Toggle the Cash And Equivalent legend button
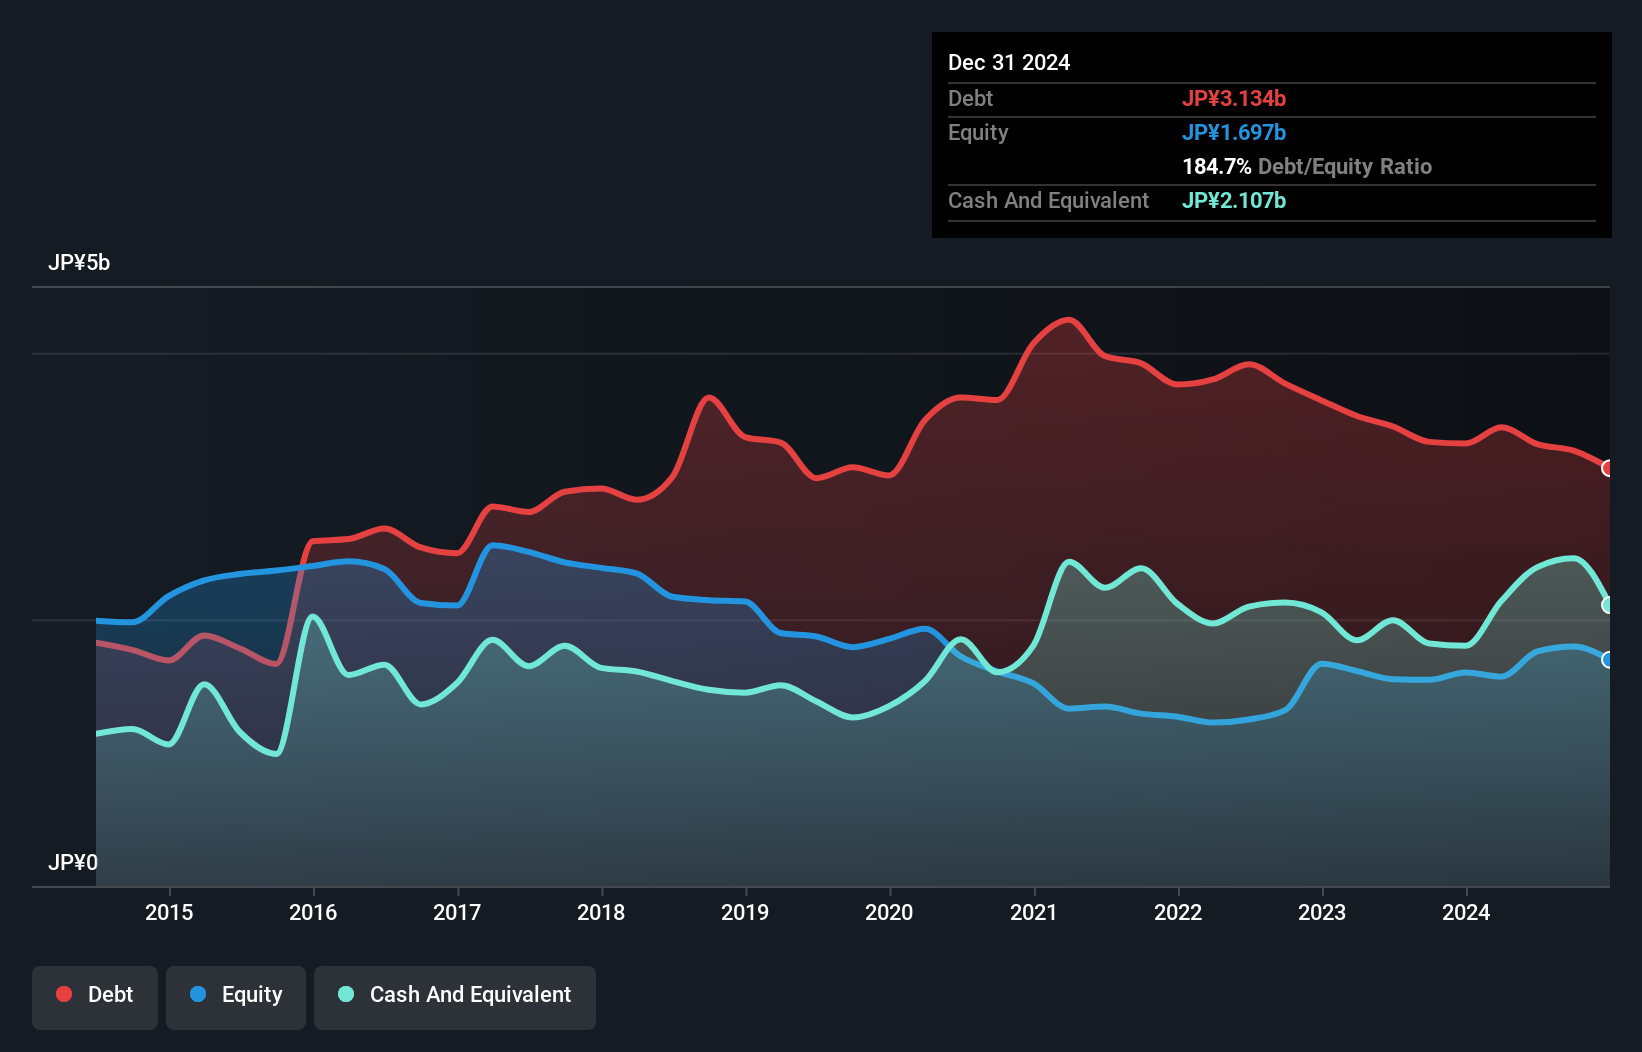The height and width of the screenshot is (1052, 1642). [455, 997]
